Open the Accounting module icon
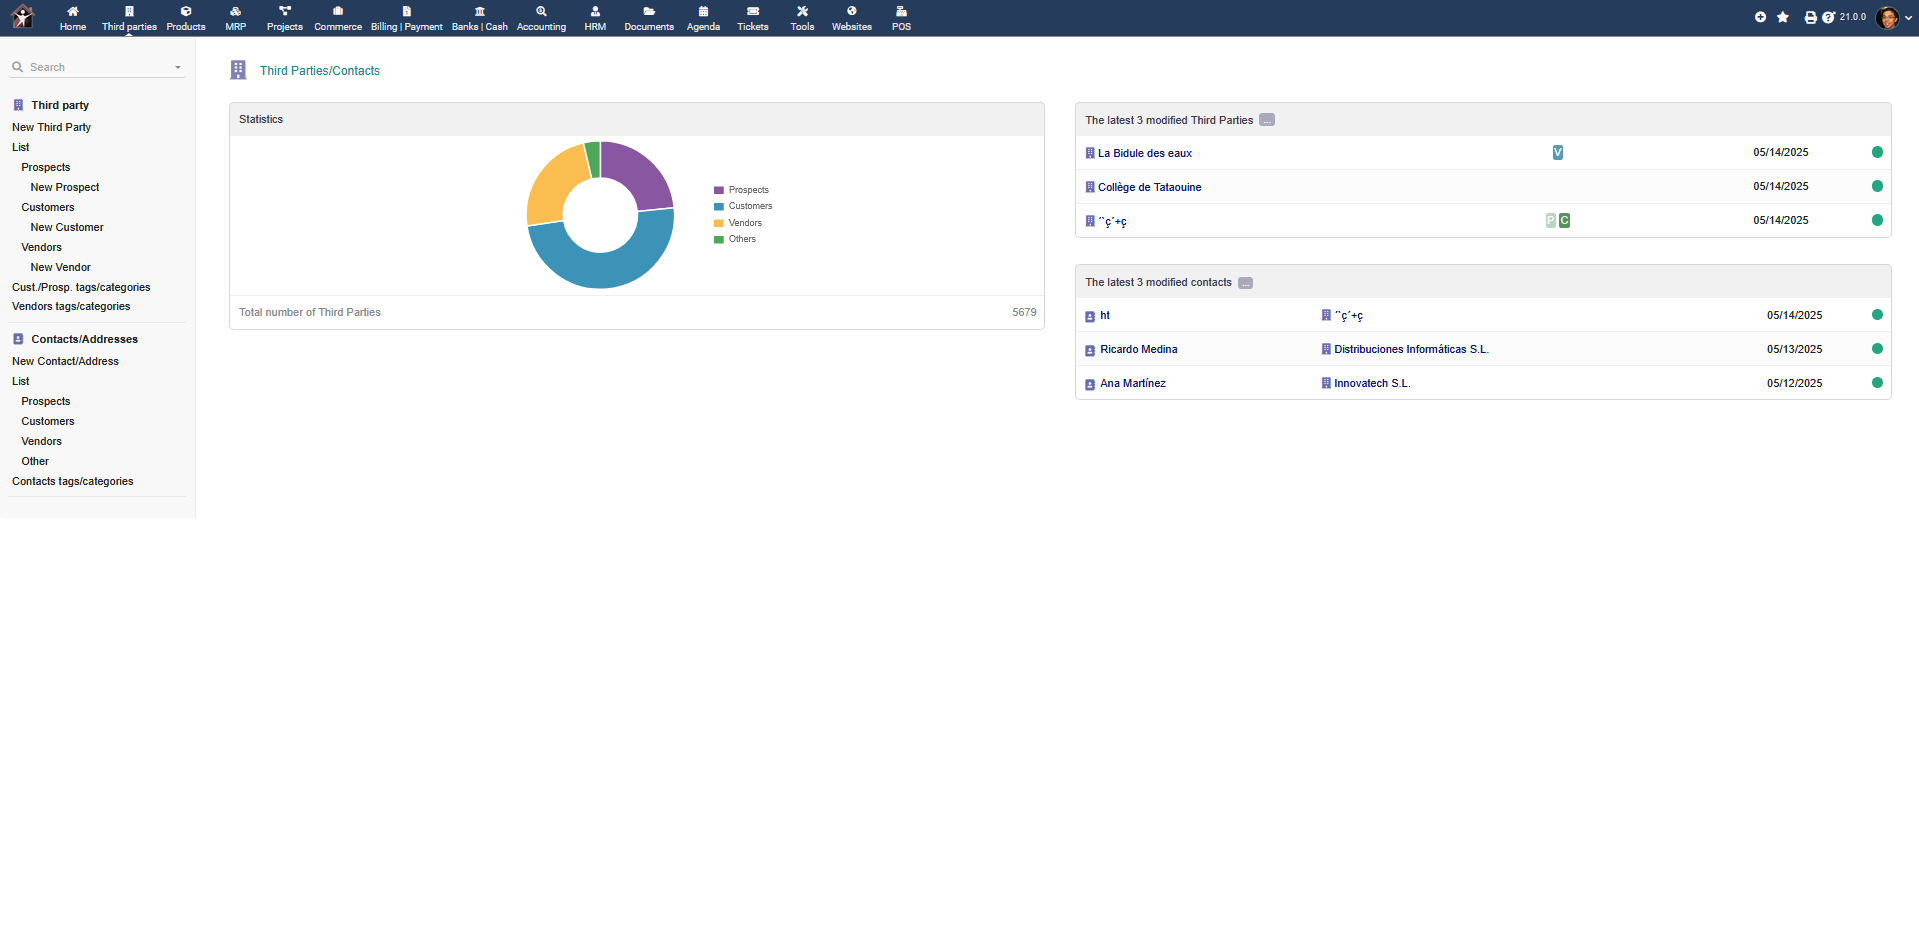 click(x=541, y=17)
